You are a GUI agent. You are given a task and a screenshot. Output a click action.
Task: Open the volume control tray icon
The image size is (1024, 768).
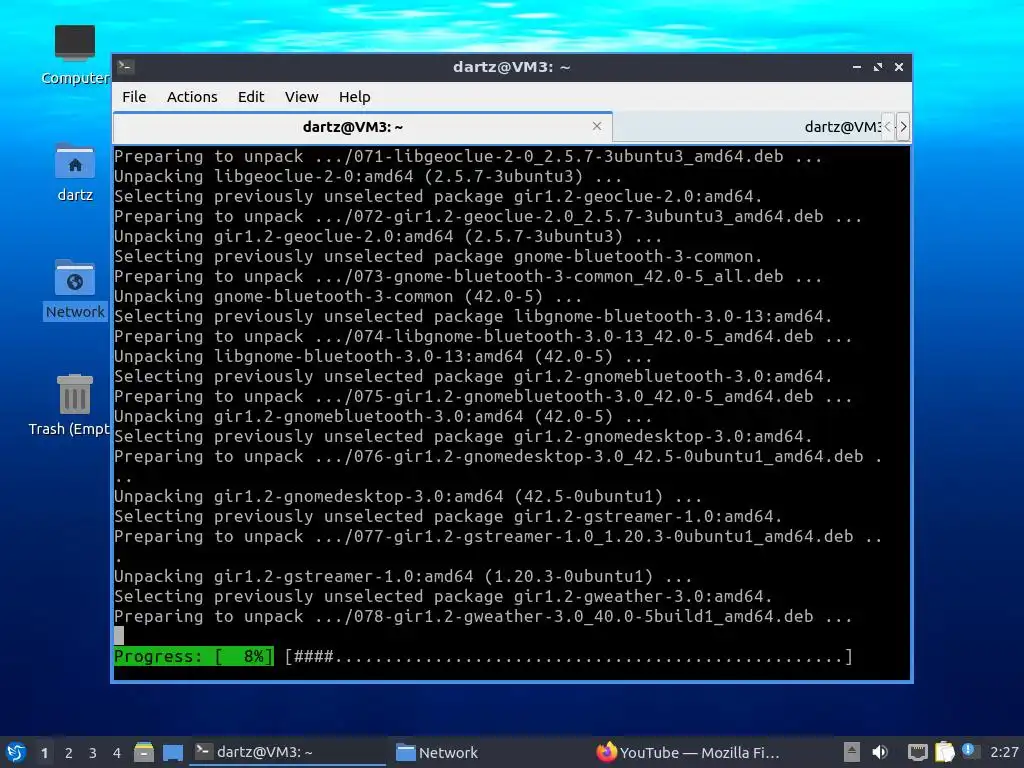[880, 752]
